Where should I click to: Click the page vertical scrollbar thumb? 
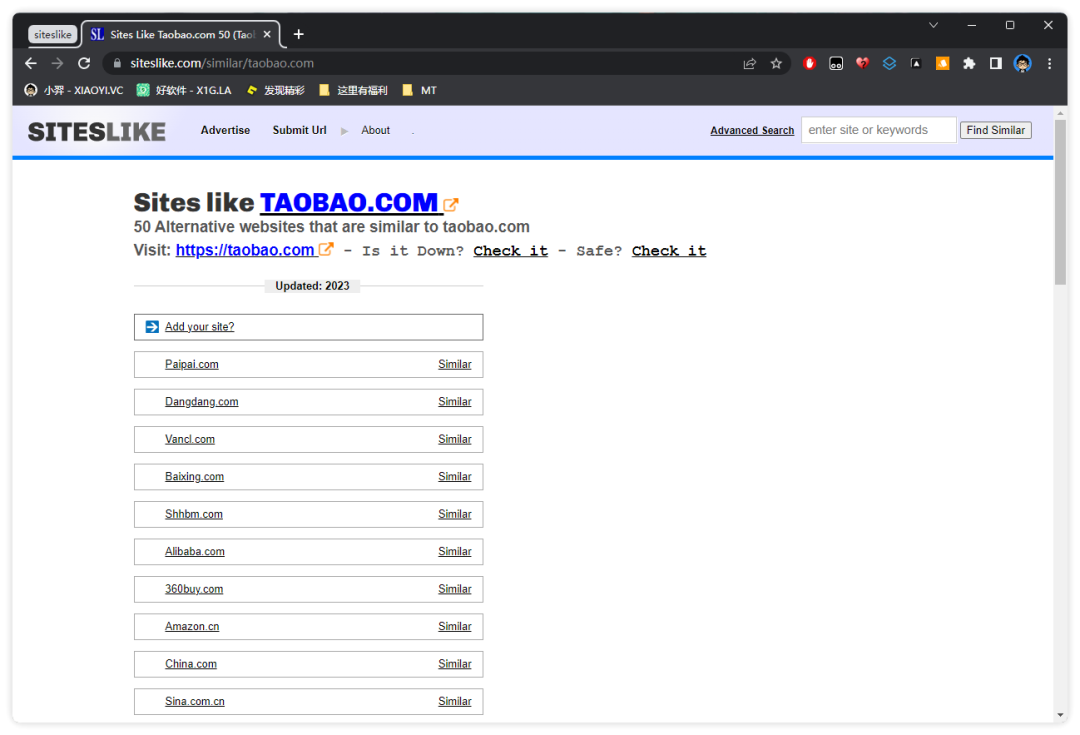[1061, 202]
